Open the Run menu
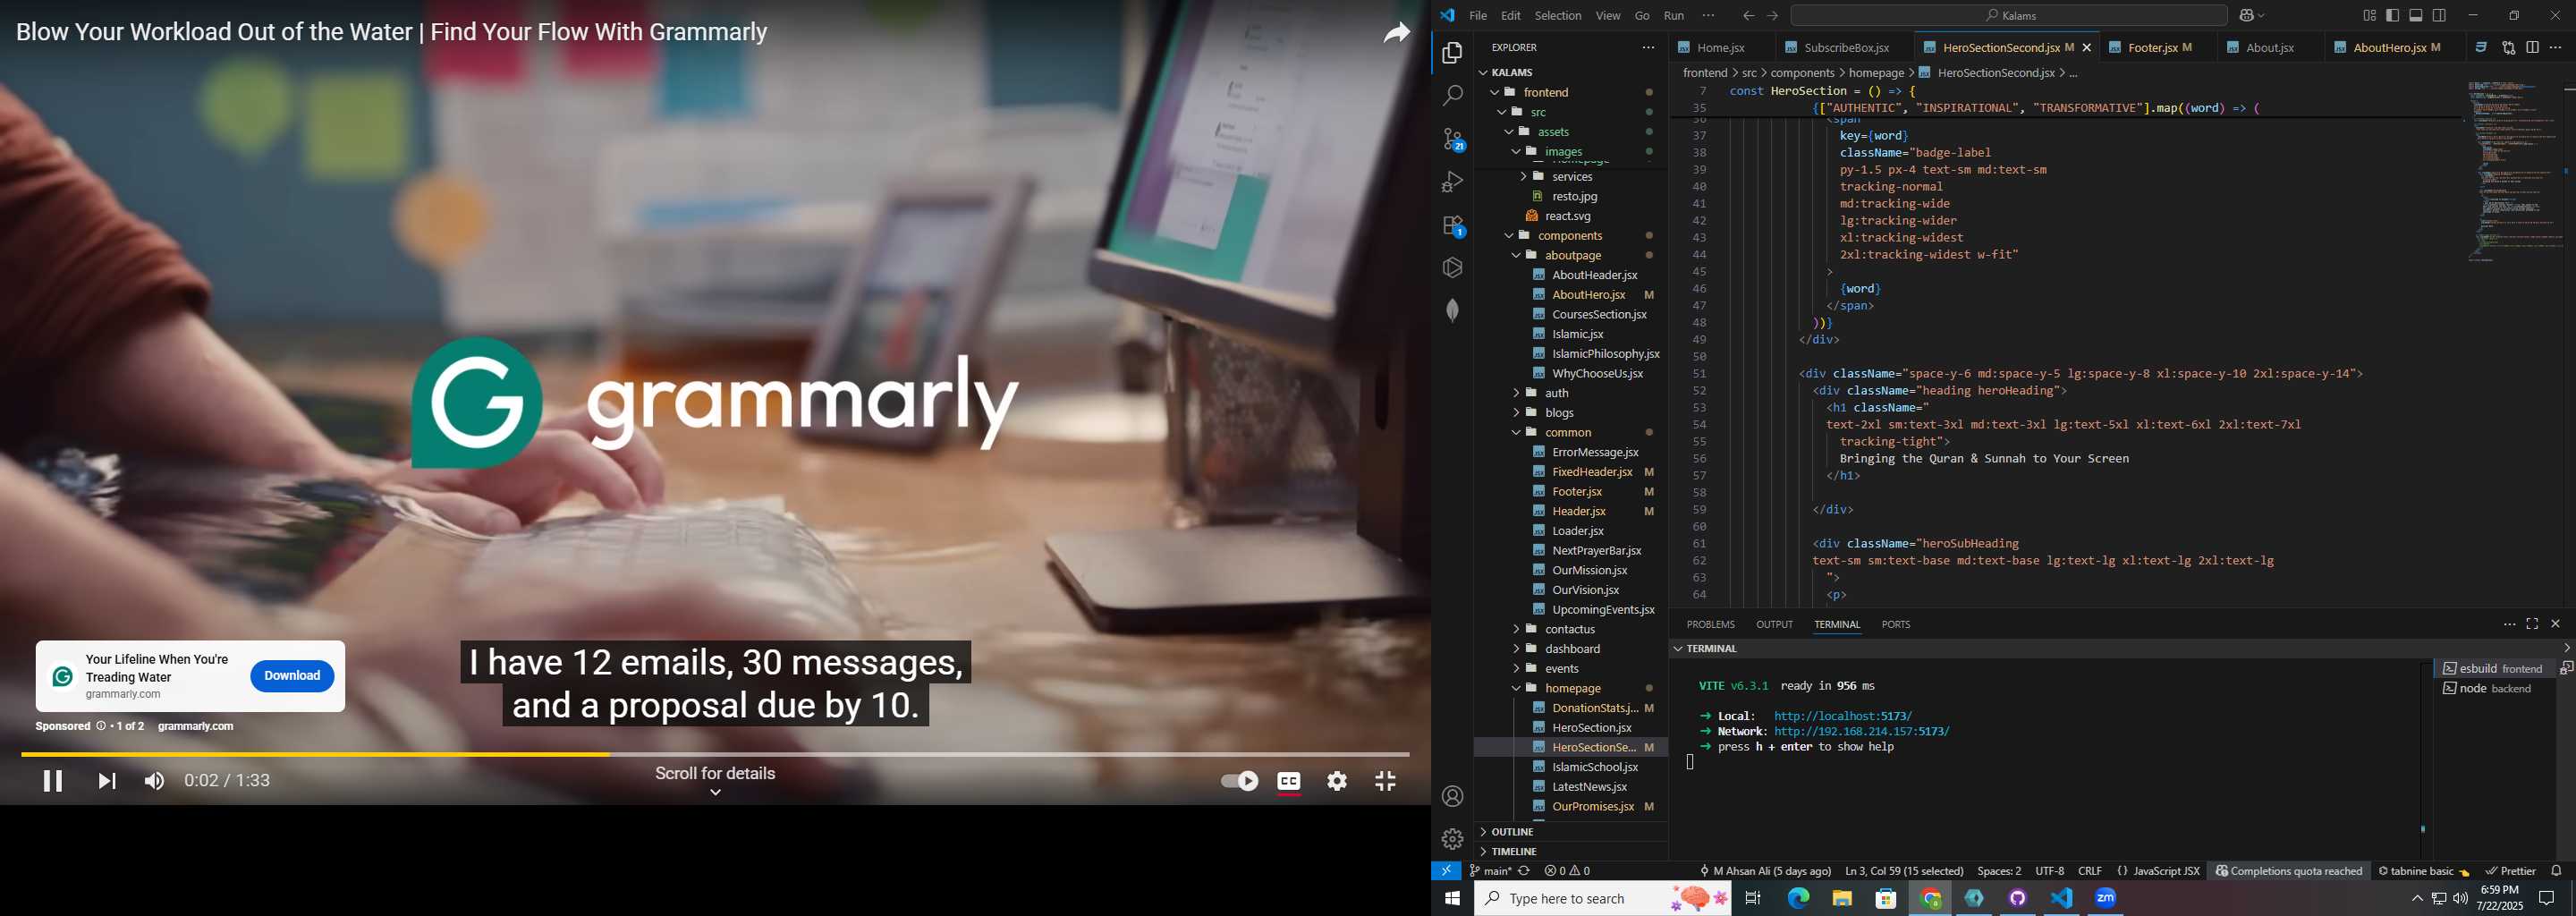Image resolution: width=2576 pixels, height=916 pixels. (1674, 15)
